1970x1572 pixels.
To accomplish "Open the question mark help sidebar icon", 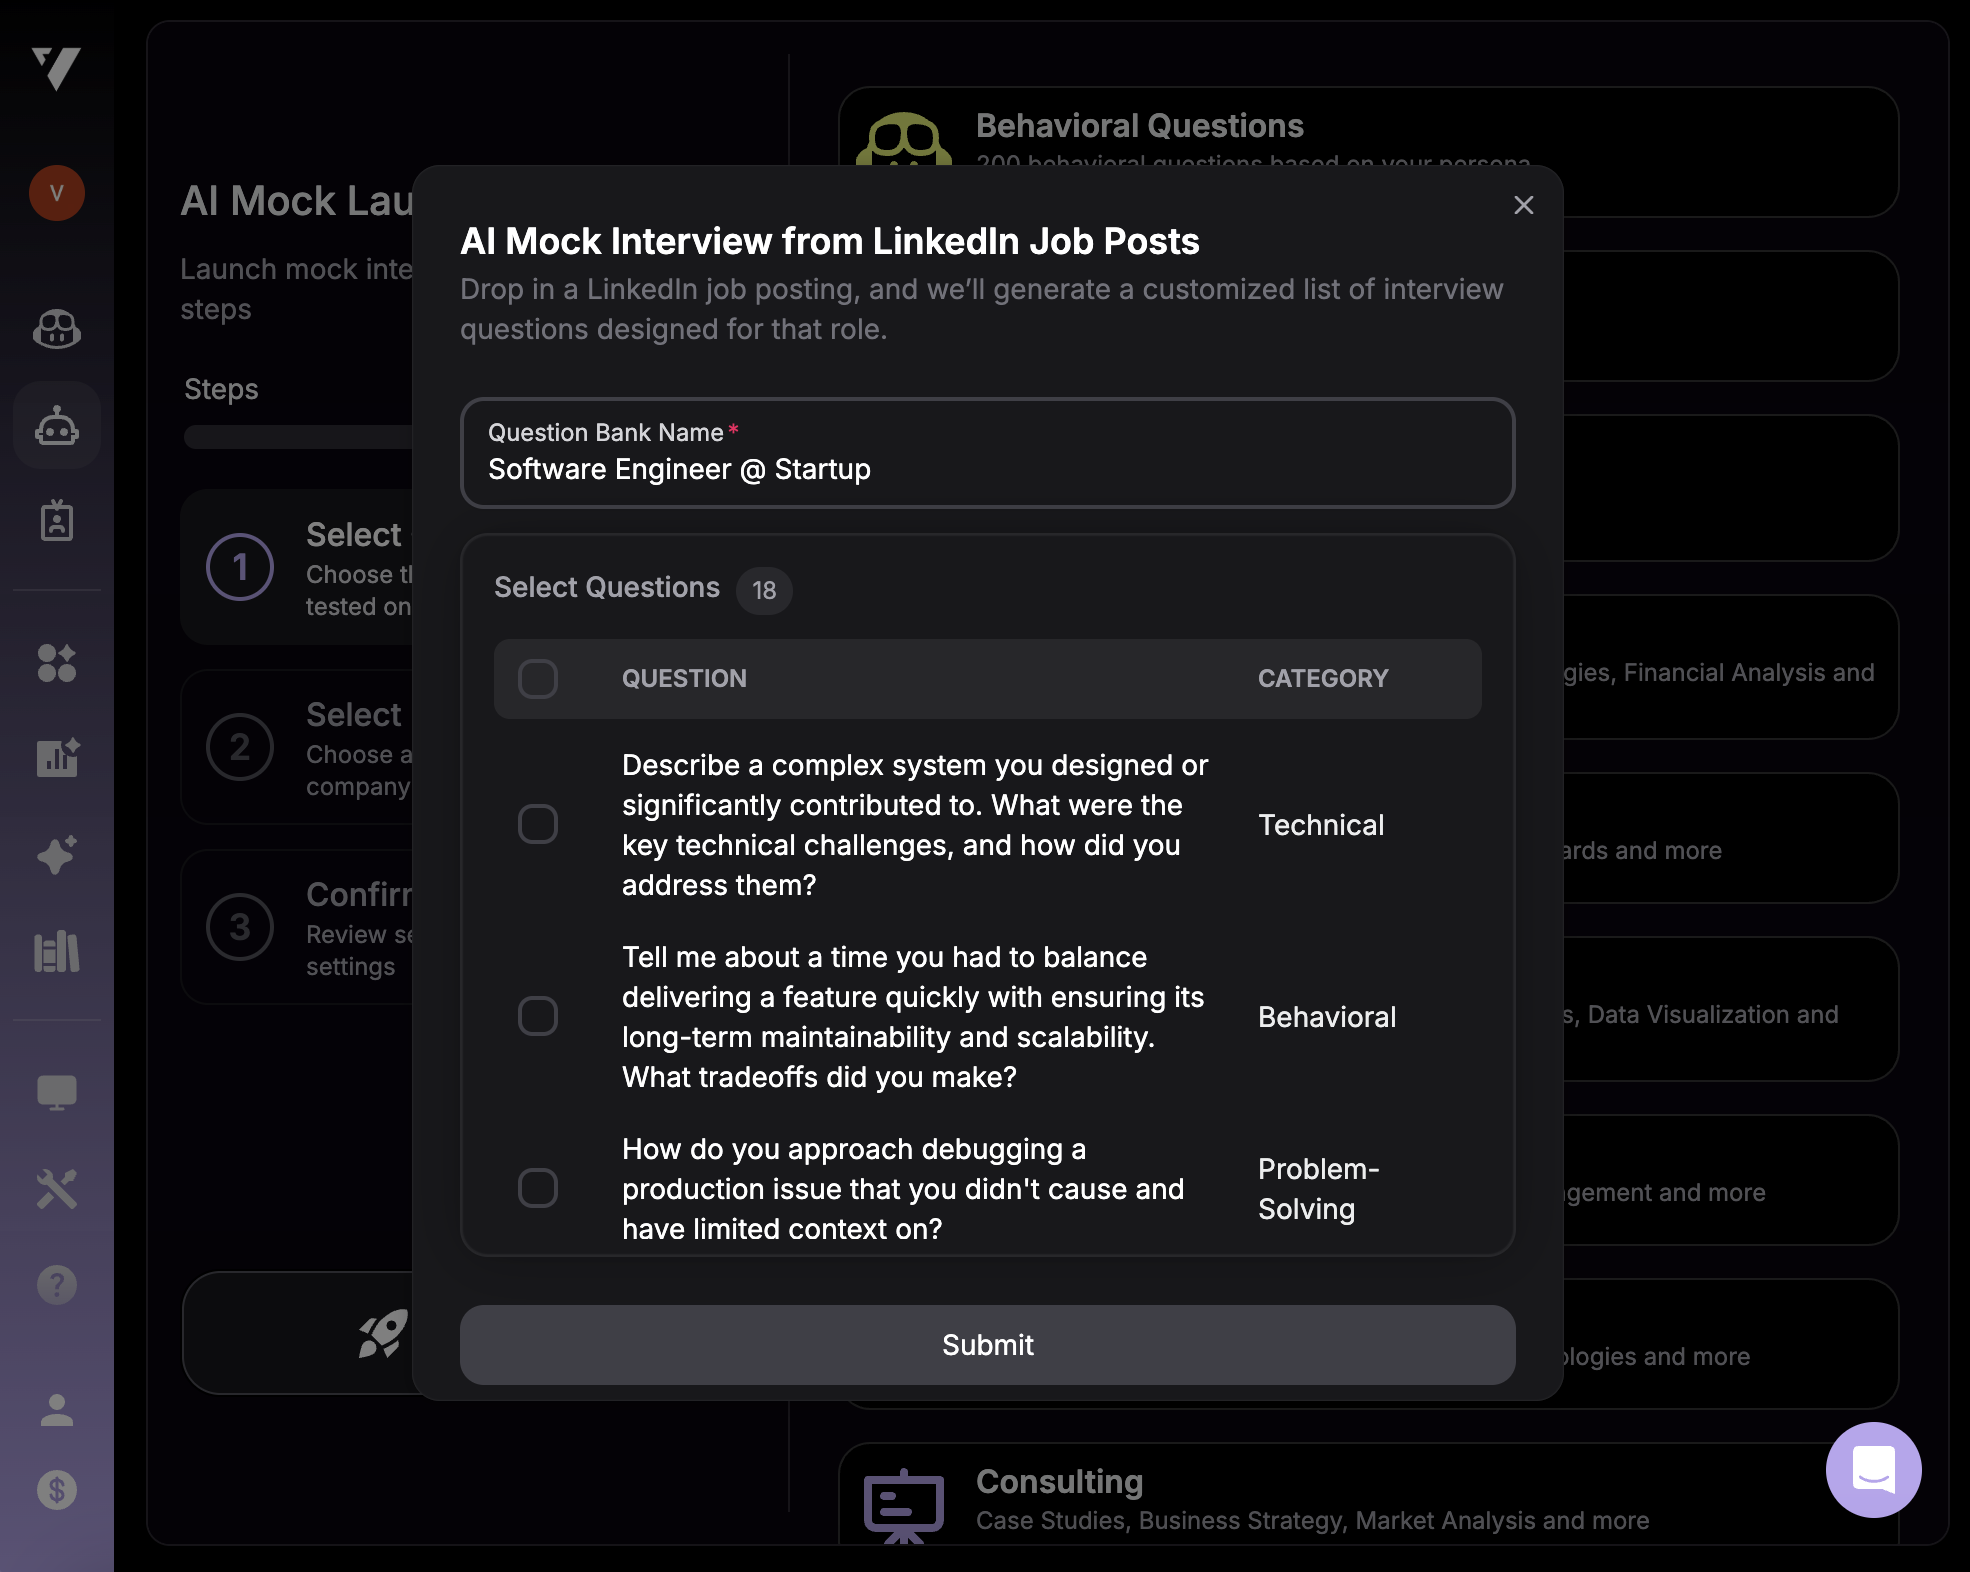I will [57, 1285].
